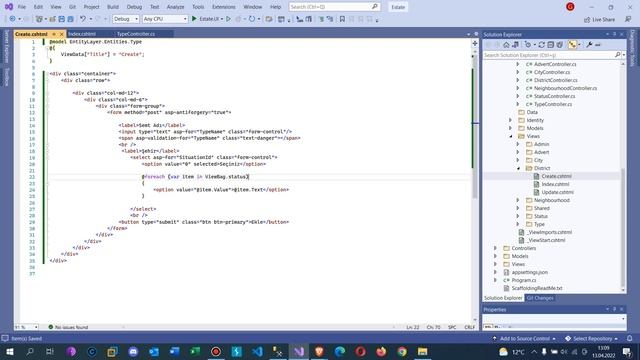Click the Pending Changes Filter clock icon

(x=528, y=45)
